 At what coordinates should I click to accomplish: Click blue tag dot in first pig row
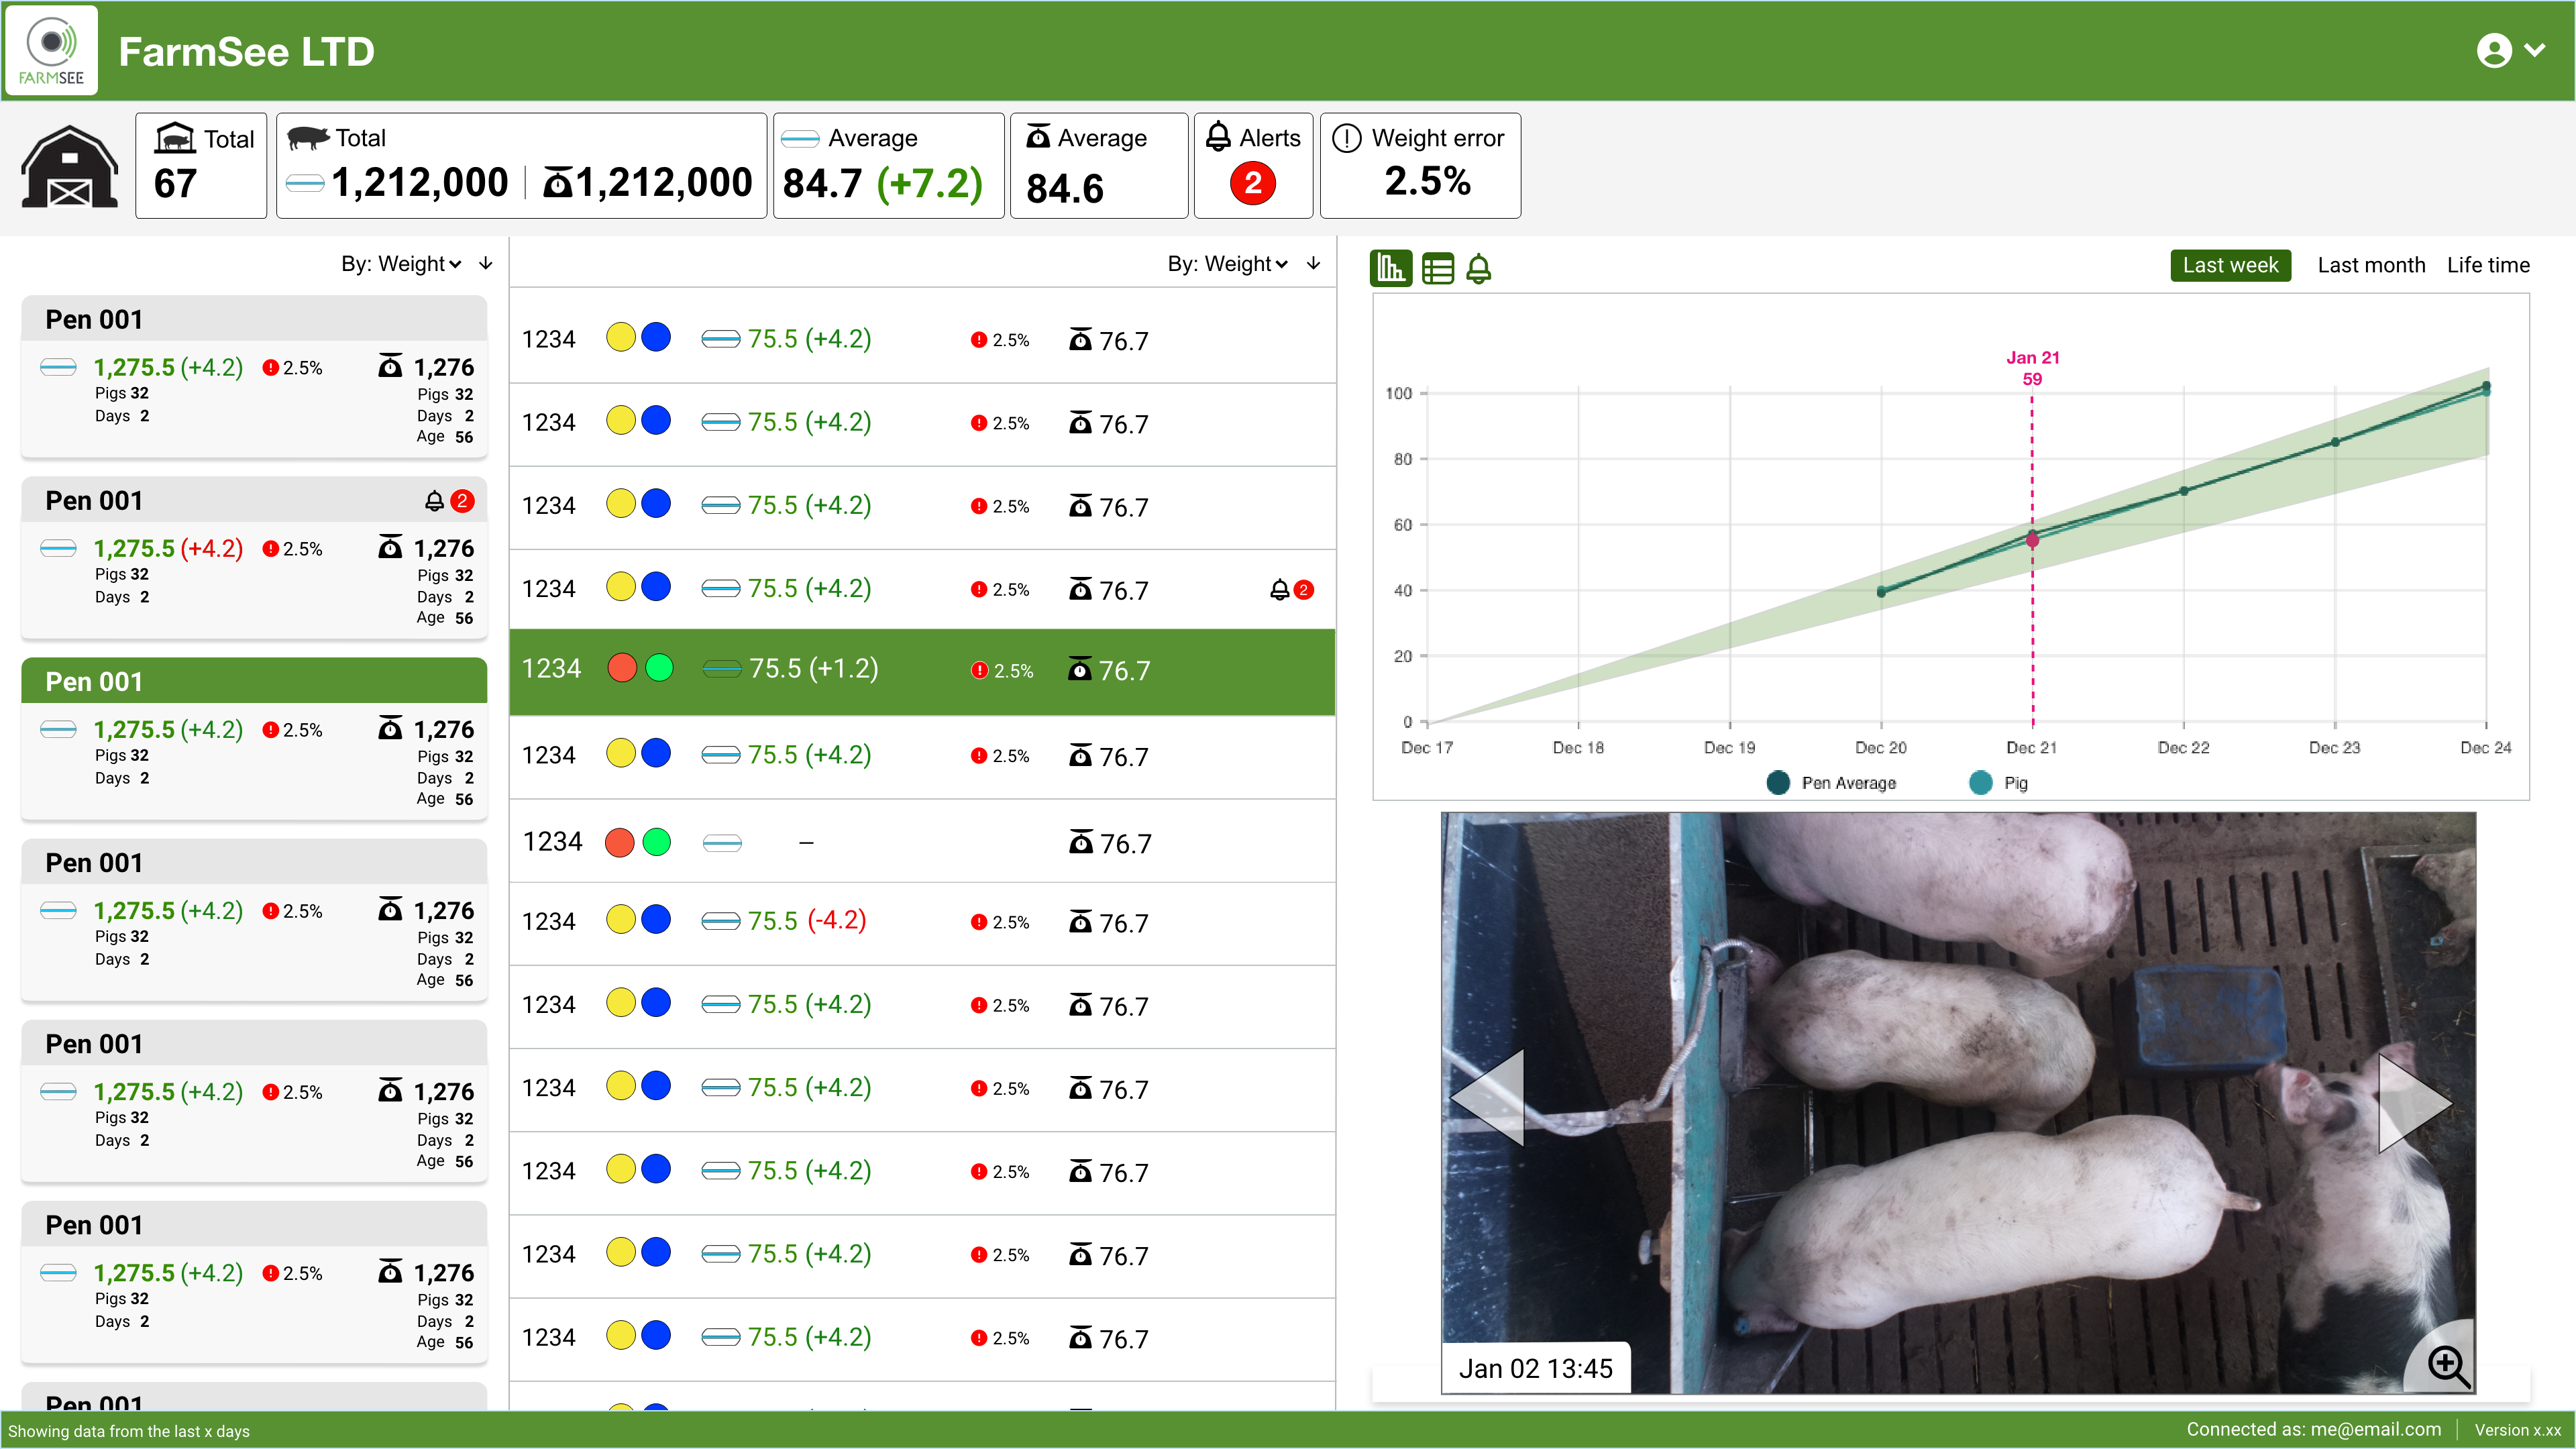[x=656, y=337]
